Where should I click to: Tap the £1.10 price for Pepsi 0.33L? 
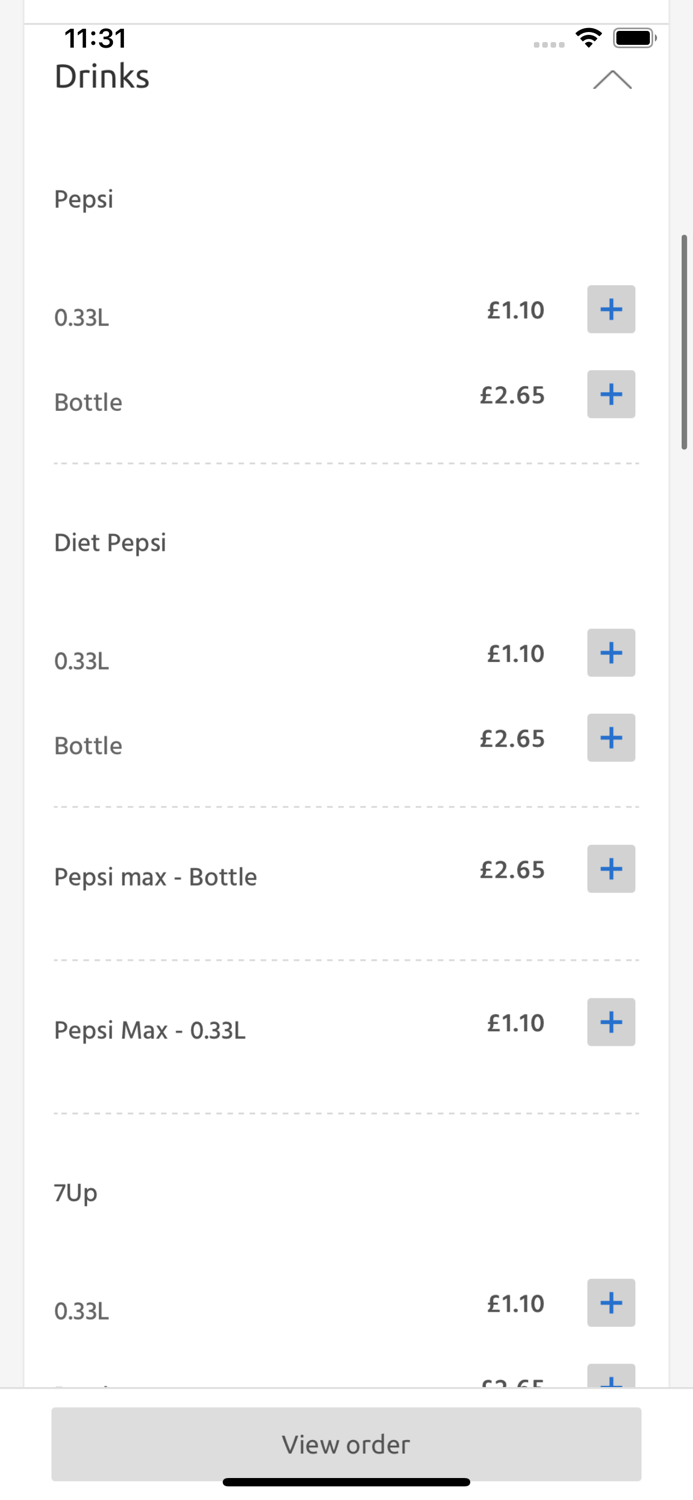point(515,310)
